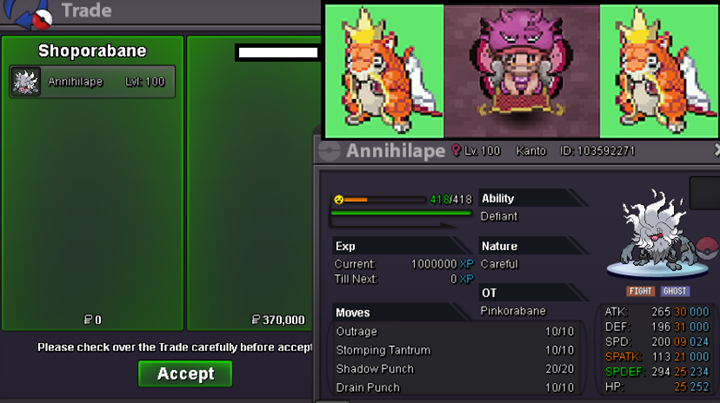720x403 pixels.
Task: Click the white name field in the trade panel
Action: (x=278, y=52)
